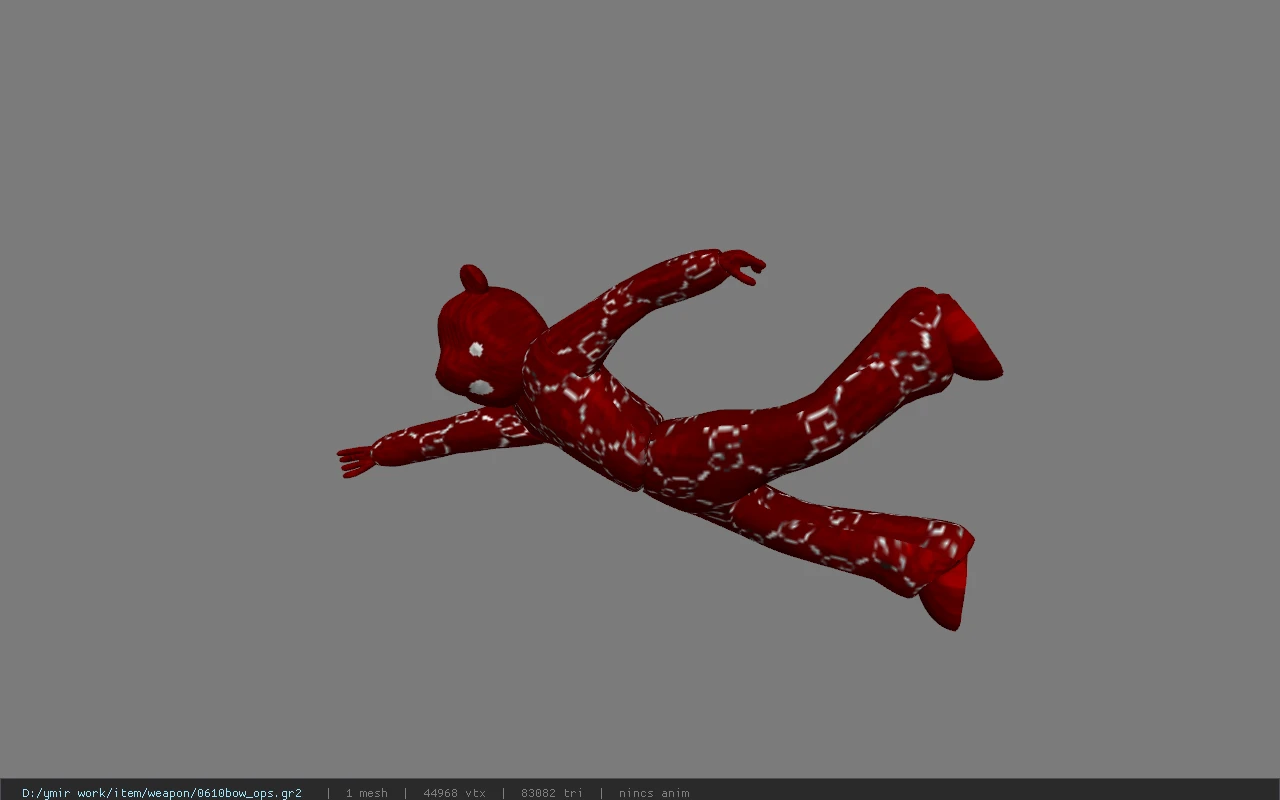Click the 'nincs anim' status entry
This screenshot has width=1280, height=800.
[x=654, y=793]
